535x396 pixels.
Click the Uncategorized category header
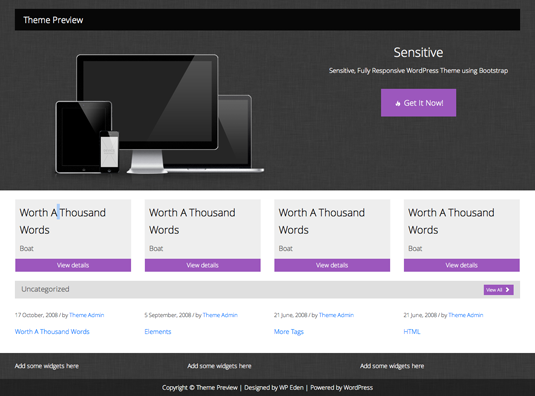[x=45, y=289]
